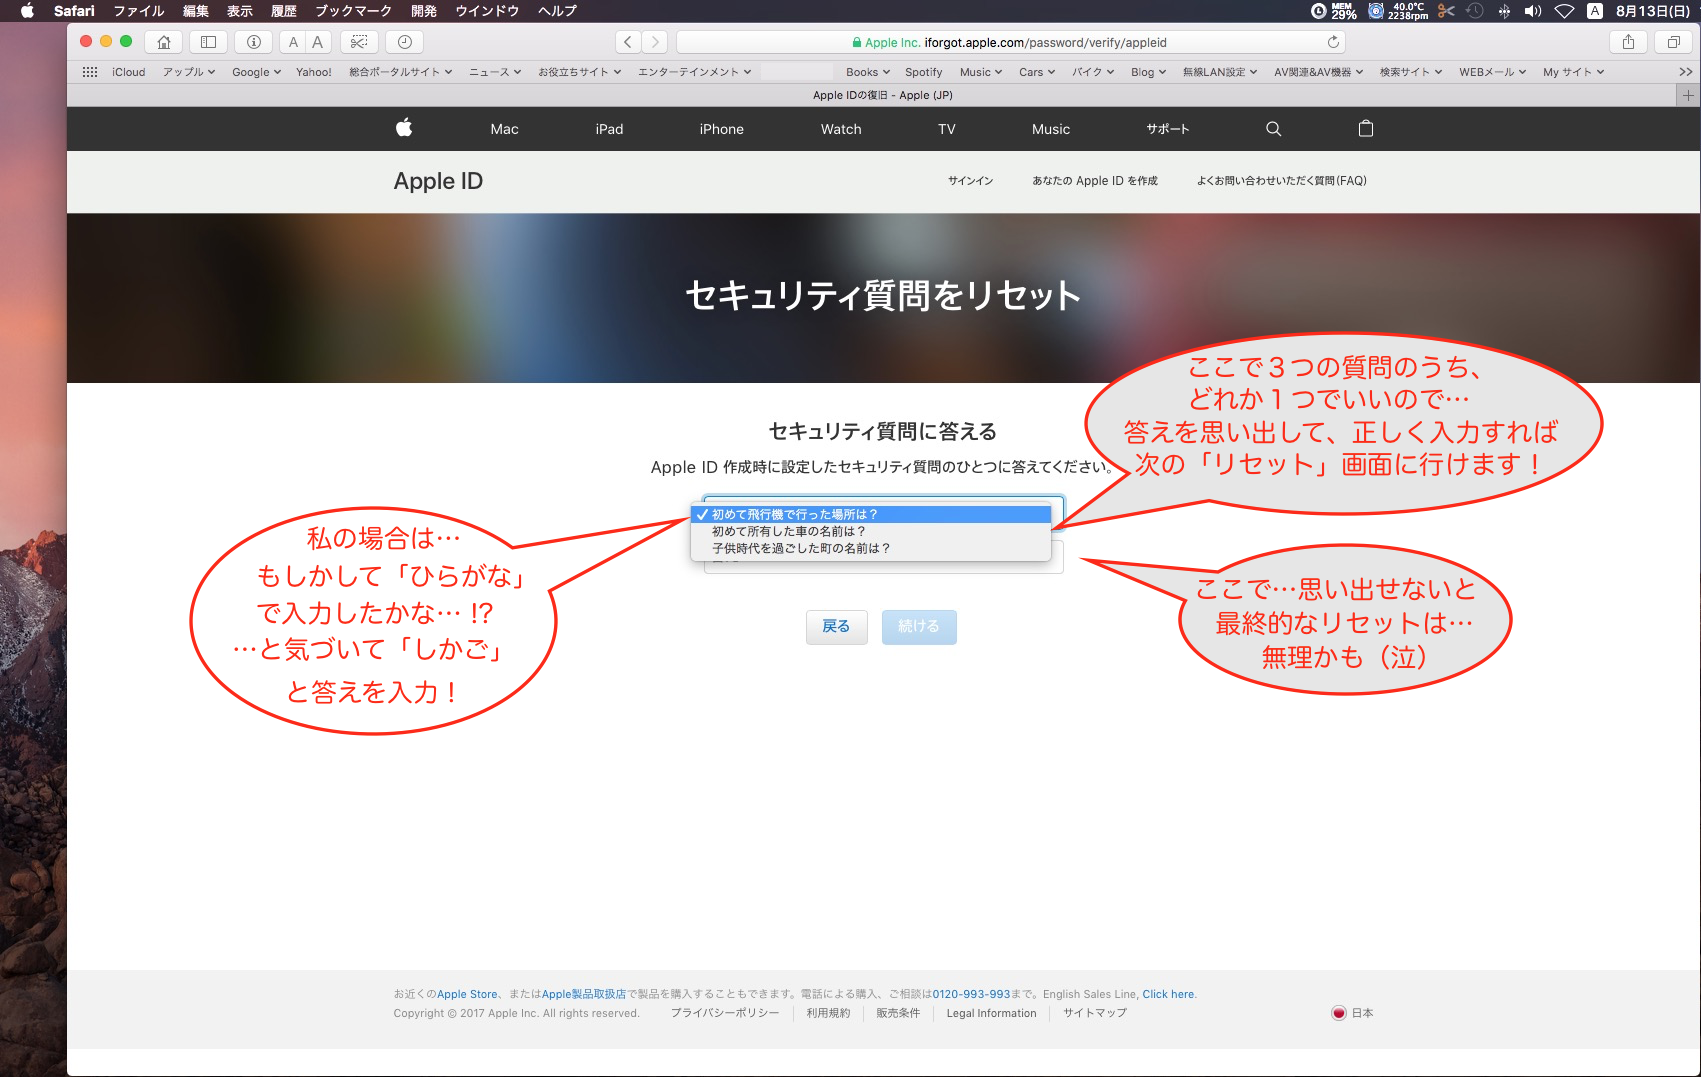
Task: Select the Apple IDの復旧 tab
Action: 883,95
